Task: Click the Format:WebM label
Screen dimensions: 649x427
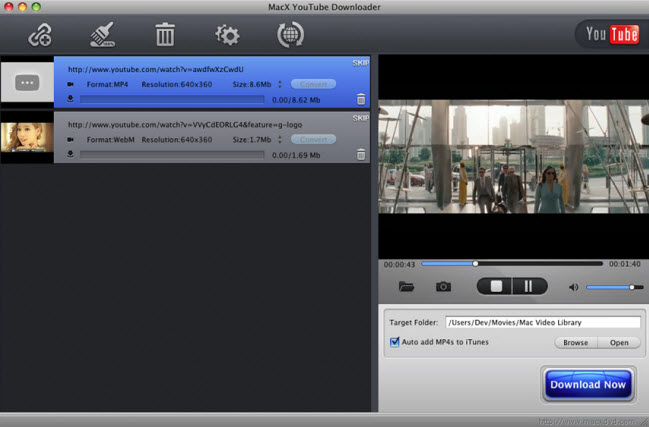Action: tap(111, 140)
